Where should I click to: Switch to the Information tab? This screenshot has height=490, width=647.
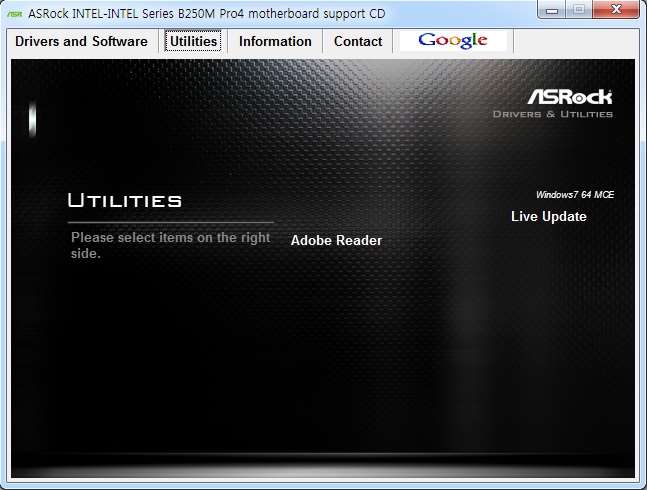275,41
